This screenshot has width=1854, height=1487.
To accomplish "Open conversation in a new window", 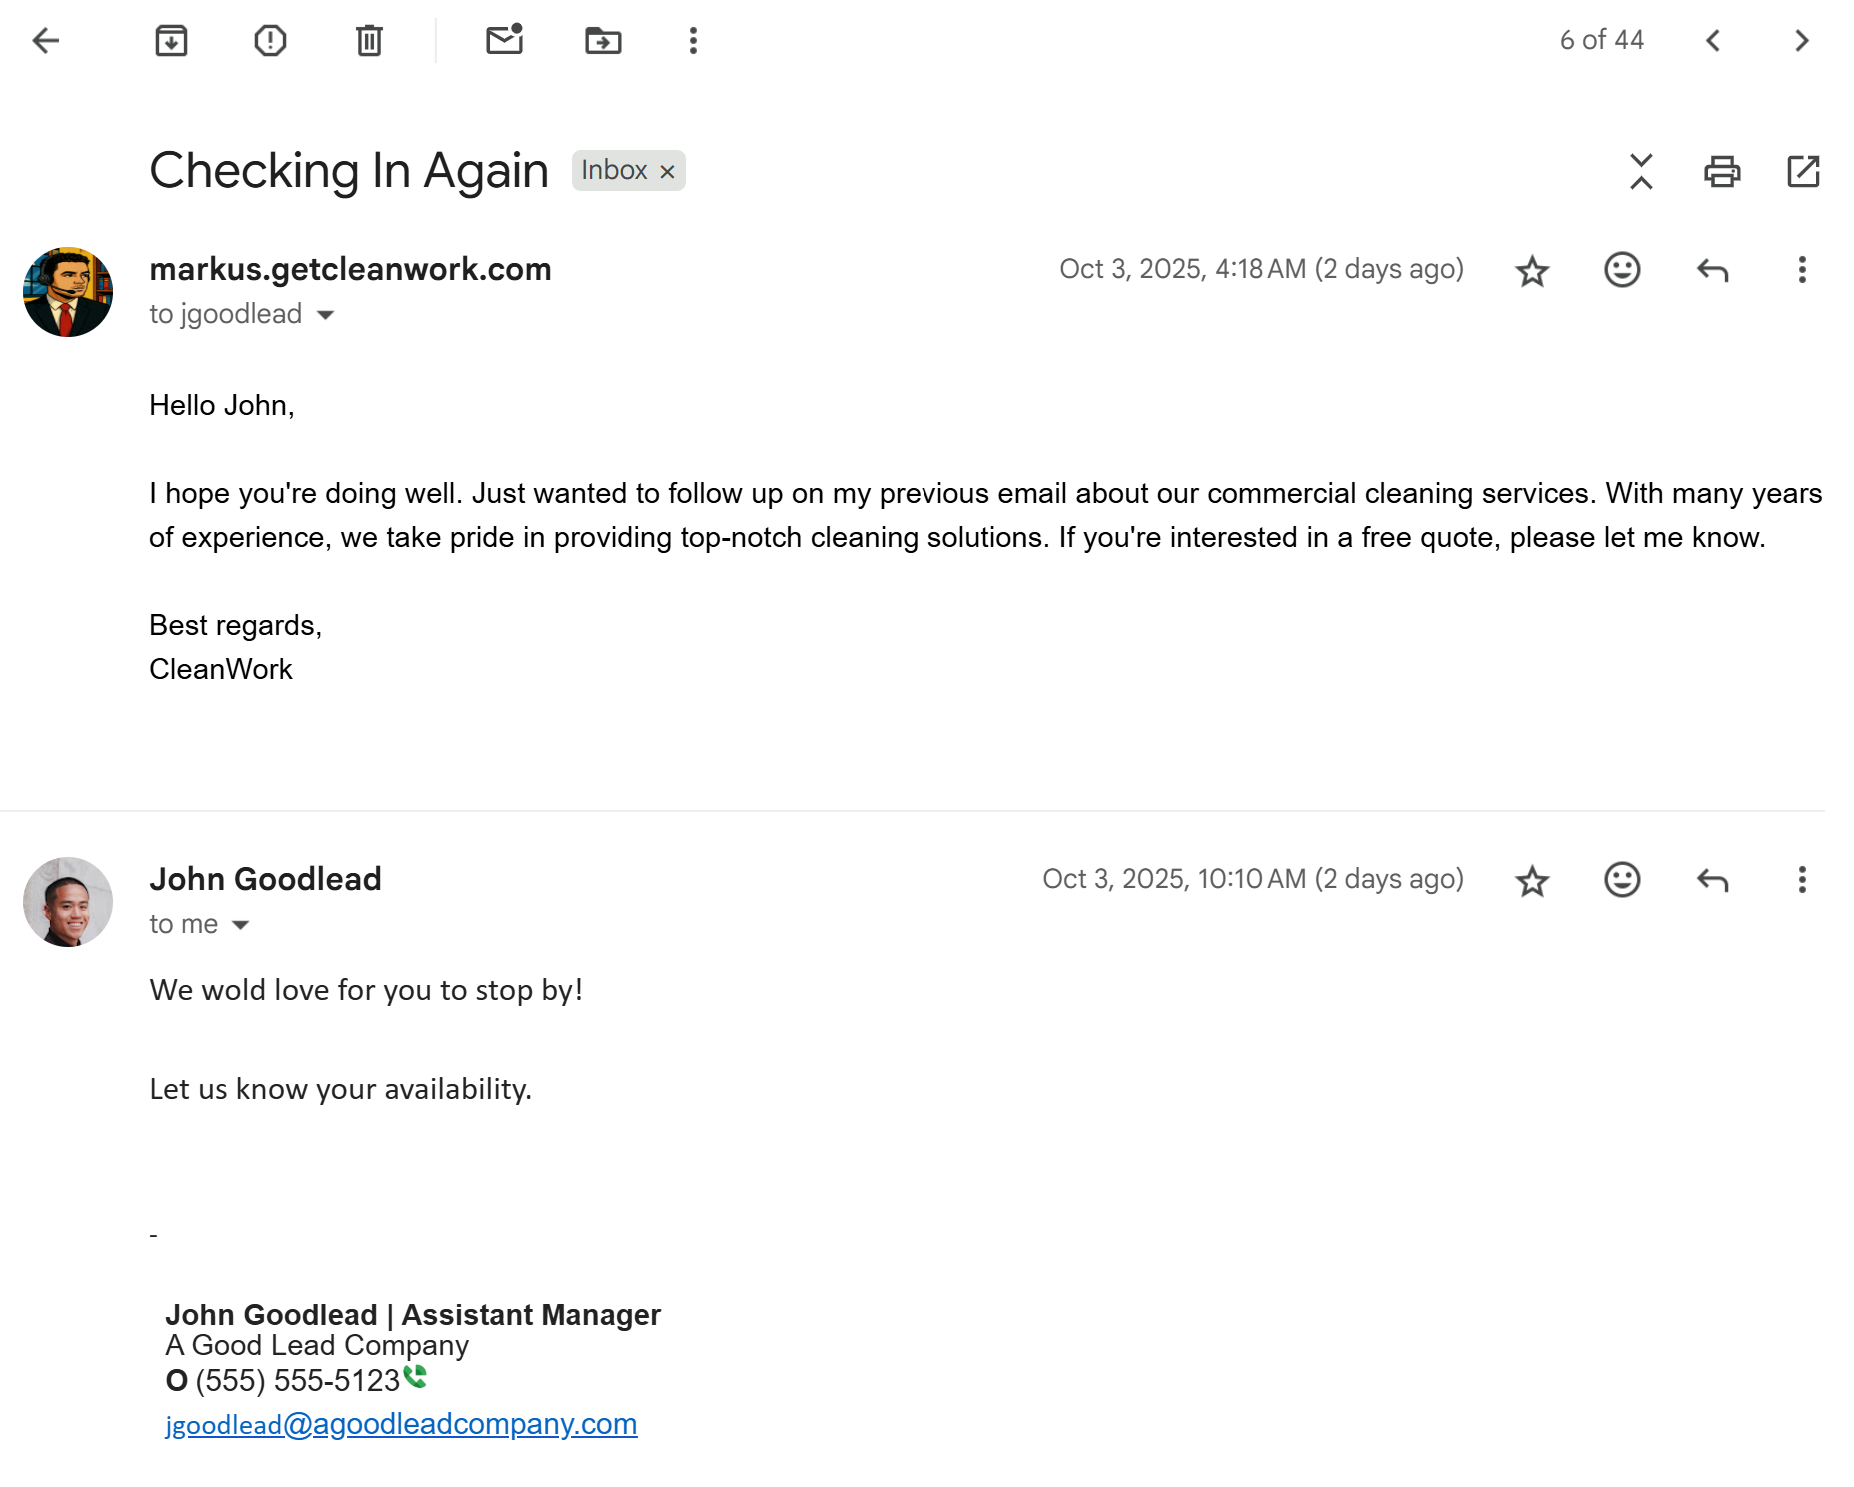I will [x=1802, y=171].
